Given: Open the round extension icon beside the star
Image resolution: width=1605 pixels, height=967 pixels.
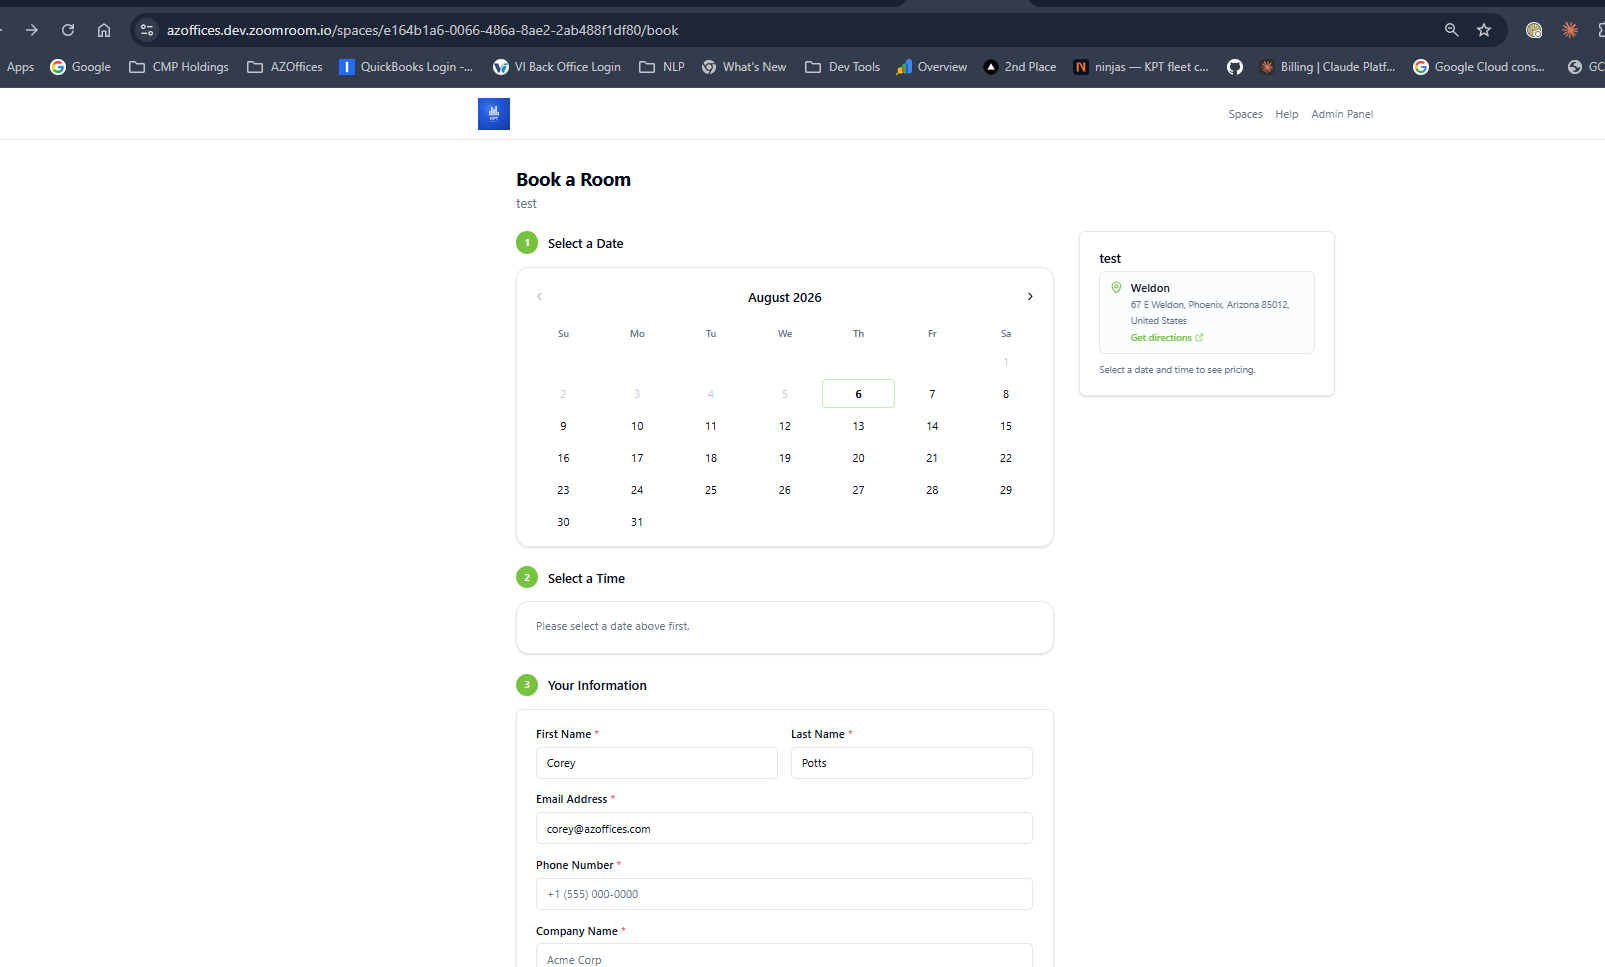Looking at the screenshot, I should tap(1534, 30).
